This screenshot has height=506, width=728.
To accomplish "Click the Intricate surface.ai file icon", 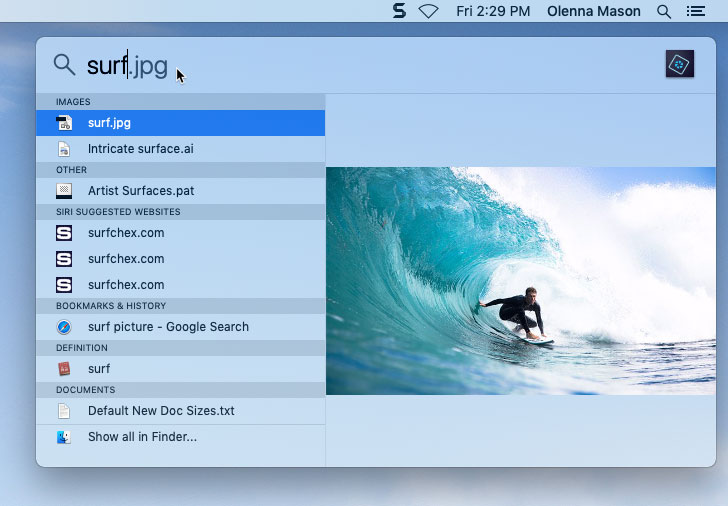I will (x=64, y=149).
